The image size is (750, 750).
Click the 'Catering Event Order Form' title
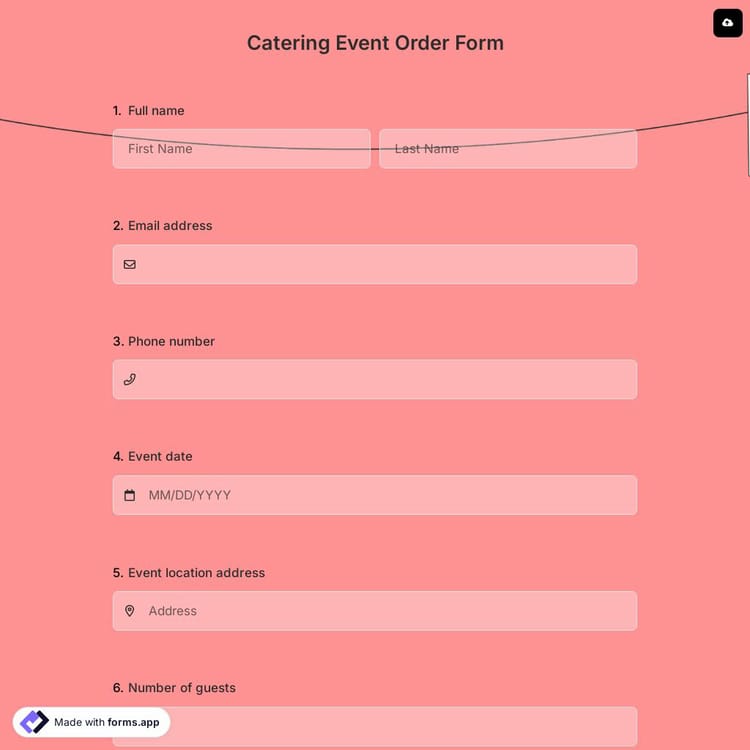[375, 43]
